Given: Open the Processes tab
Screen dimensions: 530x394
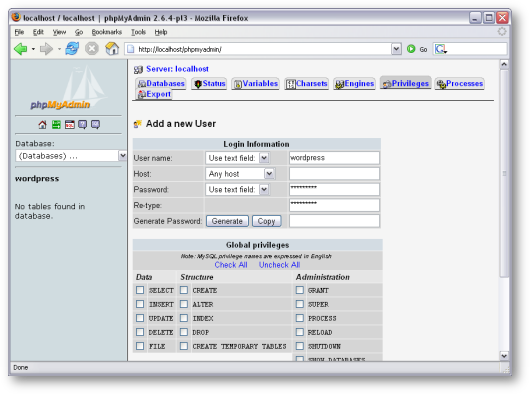Looking at the screenshot, I should click(x=460, y=83).
